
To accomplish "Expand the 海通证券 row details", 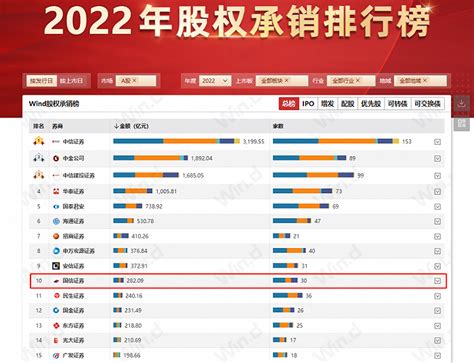I will click(437, 221).
